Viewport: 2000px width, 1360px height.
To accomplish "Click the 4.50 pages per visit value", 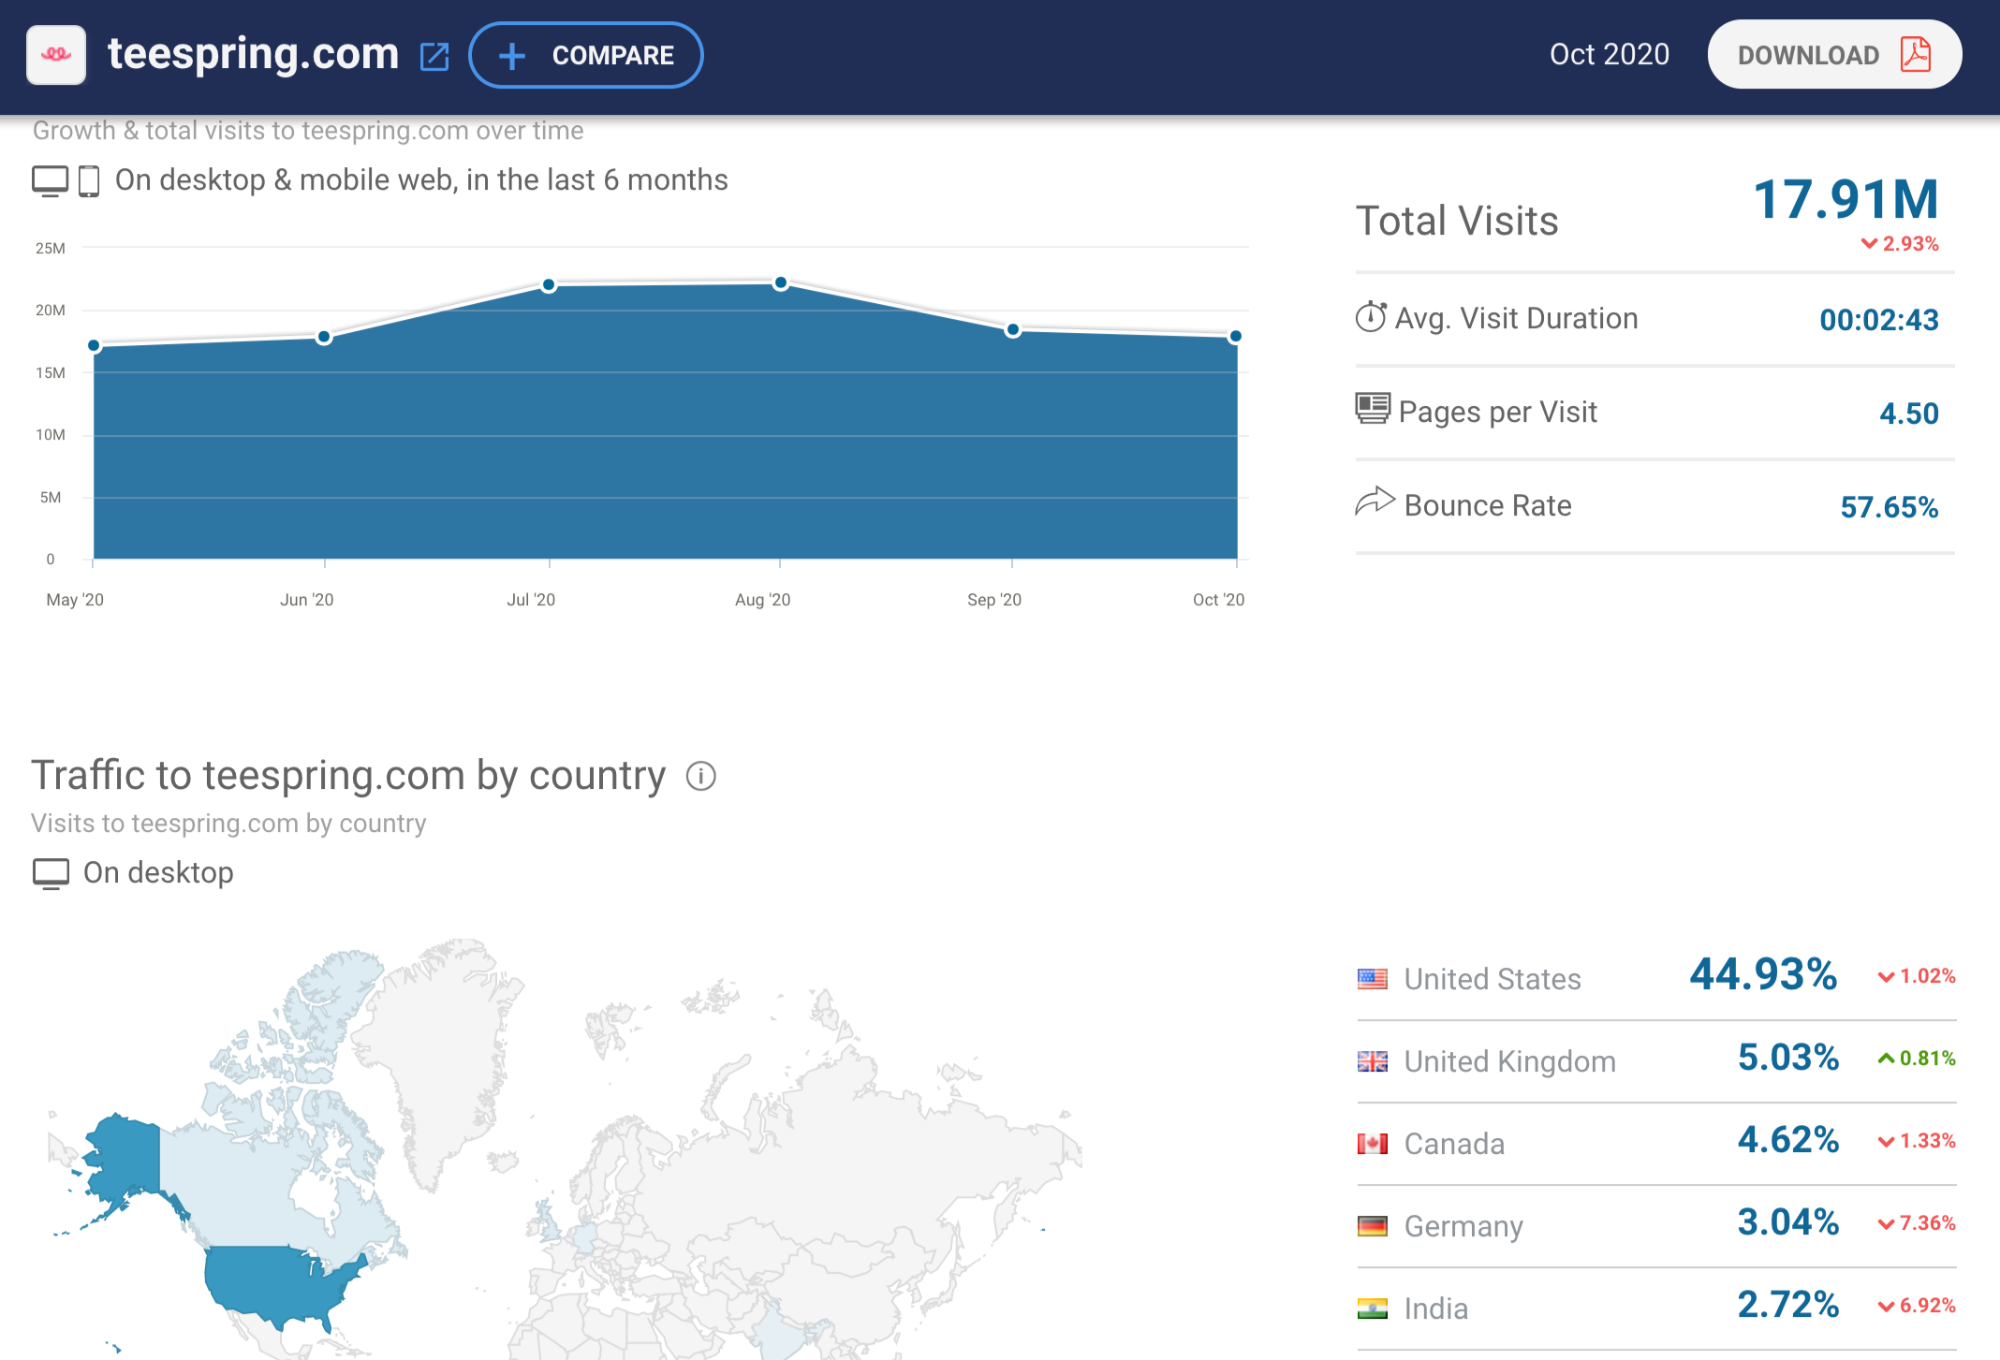I will coord(1909,413).
